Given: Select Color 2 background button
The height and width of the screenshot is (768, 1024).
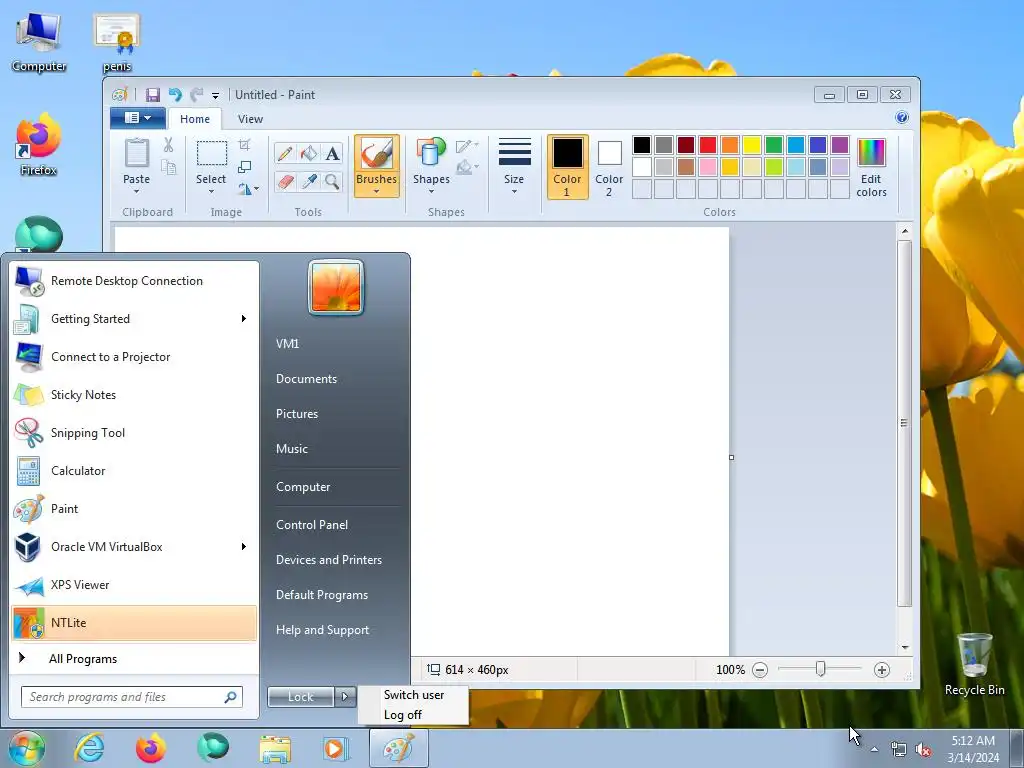Looking at the screenshot, I should pos(609,167).
